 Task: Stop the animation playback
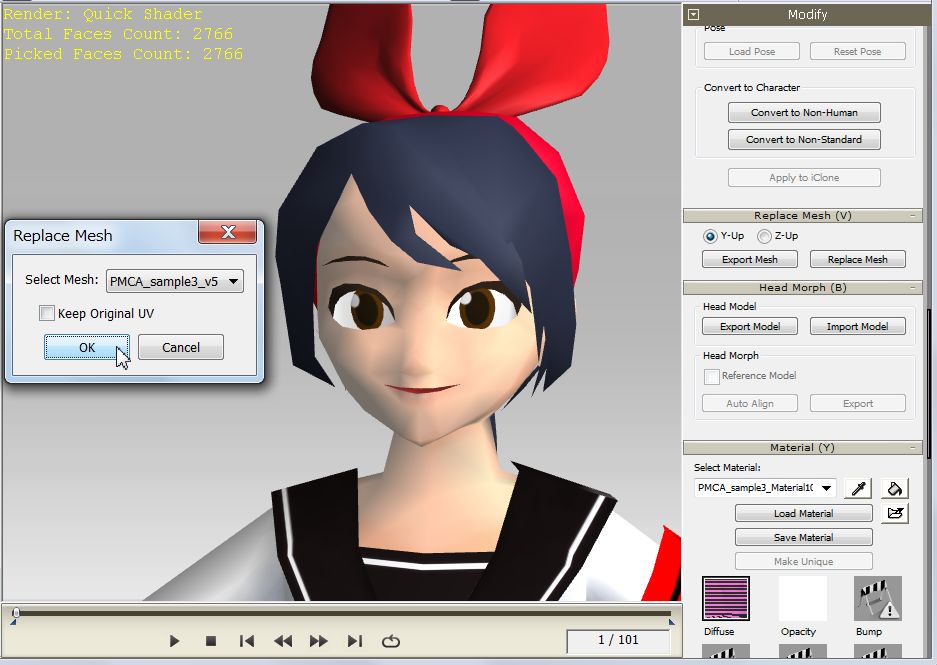pyautogui.click(x=210, y=641)
